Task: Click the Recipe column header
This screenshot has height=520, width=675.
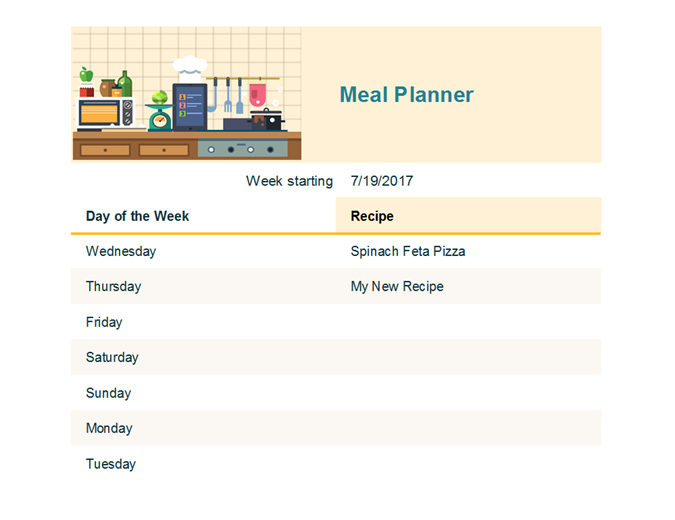Action: click(x=372, y=216)
